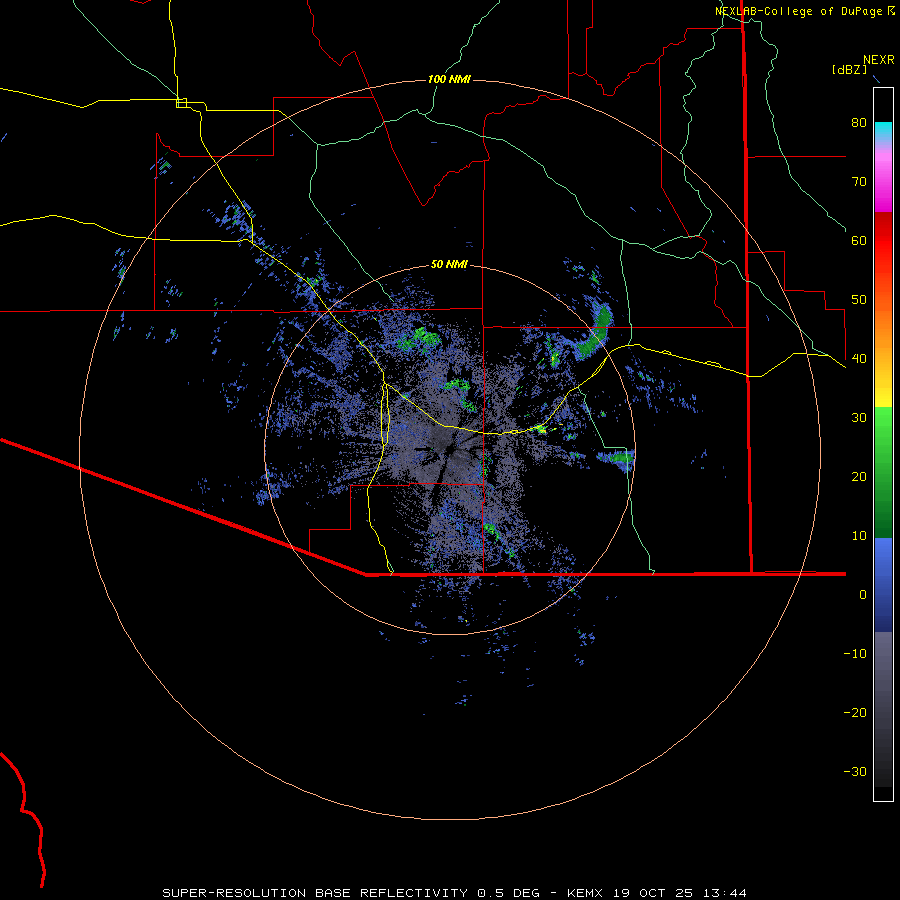The width and height of the screenshot is (900, 900).
Task: Click the 0 dBZ scale value
Action: click(x=863, y=595)
